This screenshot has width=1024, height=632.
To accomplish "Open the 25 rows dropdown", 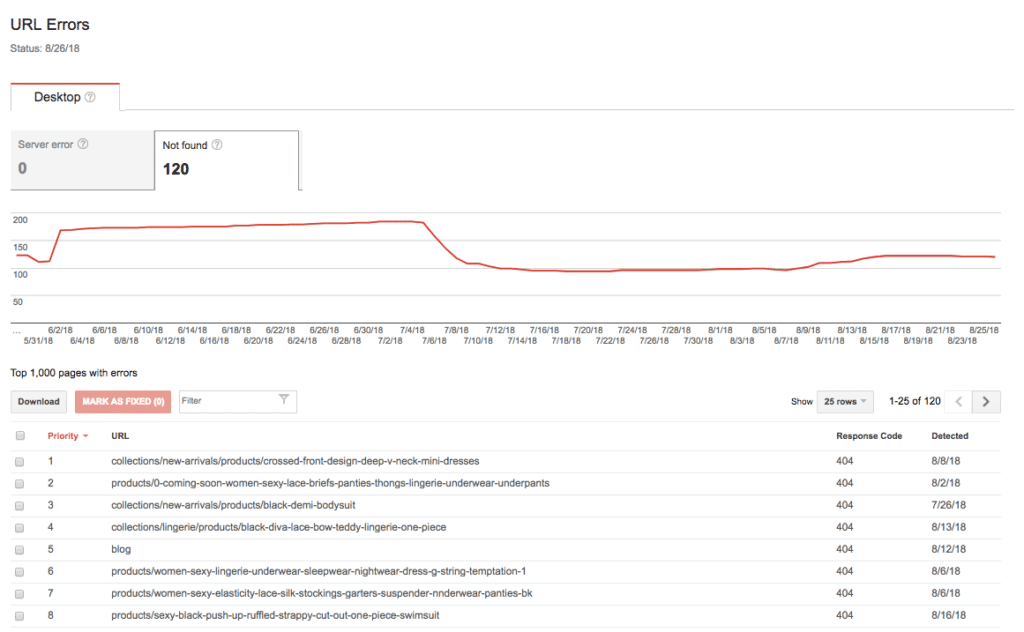I will (845, 402).
